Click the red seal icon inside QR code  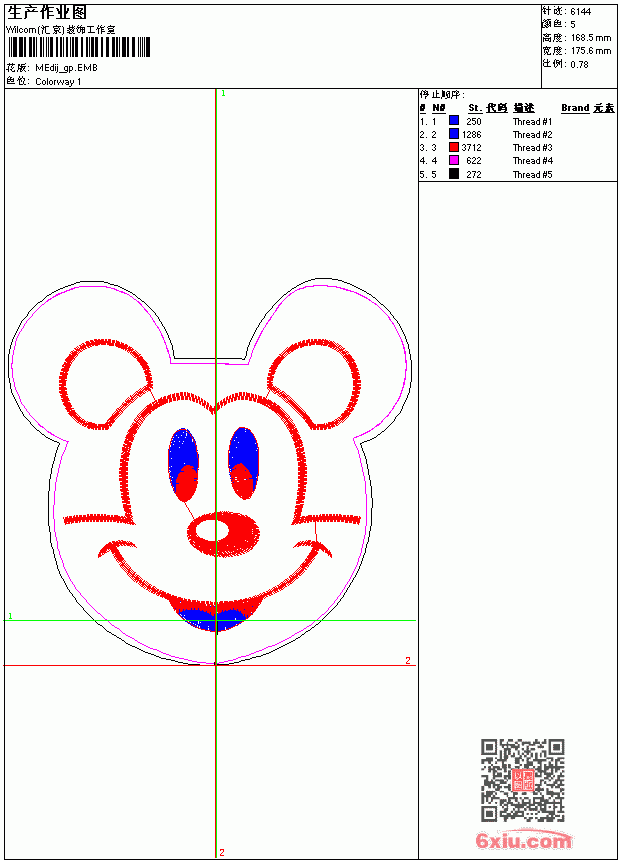(x=523, y=780)
